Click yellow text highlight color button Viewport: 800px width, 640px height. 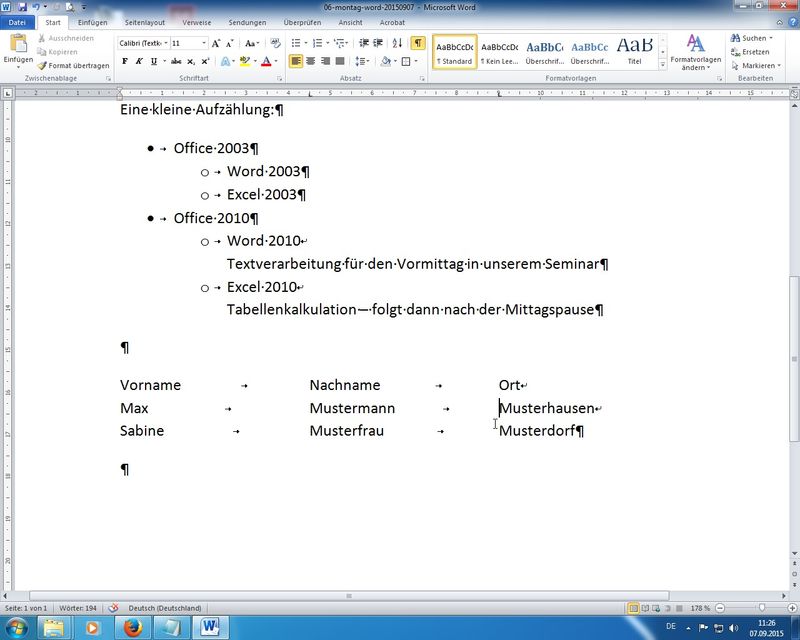pyautogui.click(x=245, y=61)
